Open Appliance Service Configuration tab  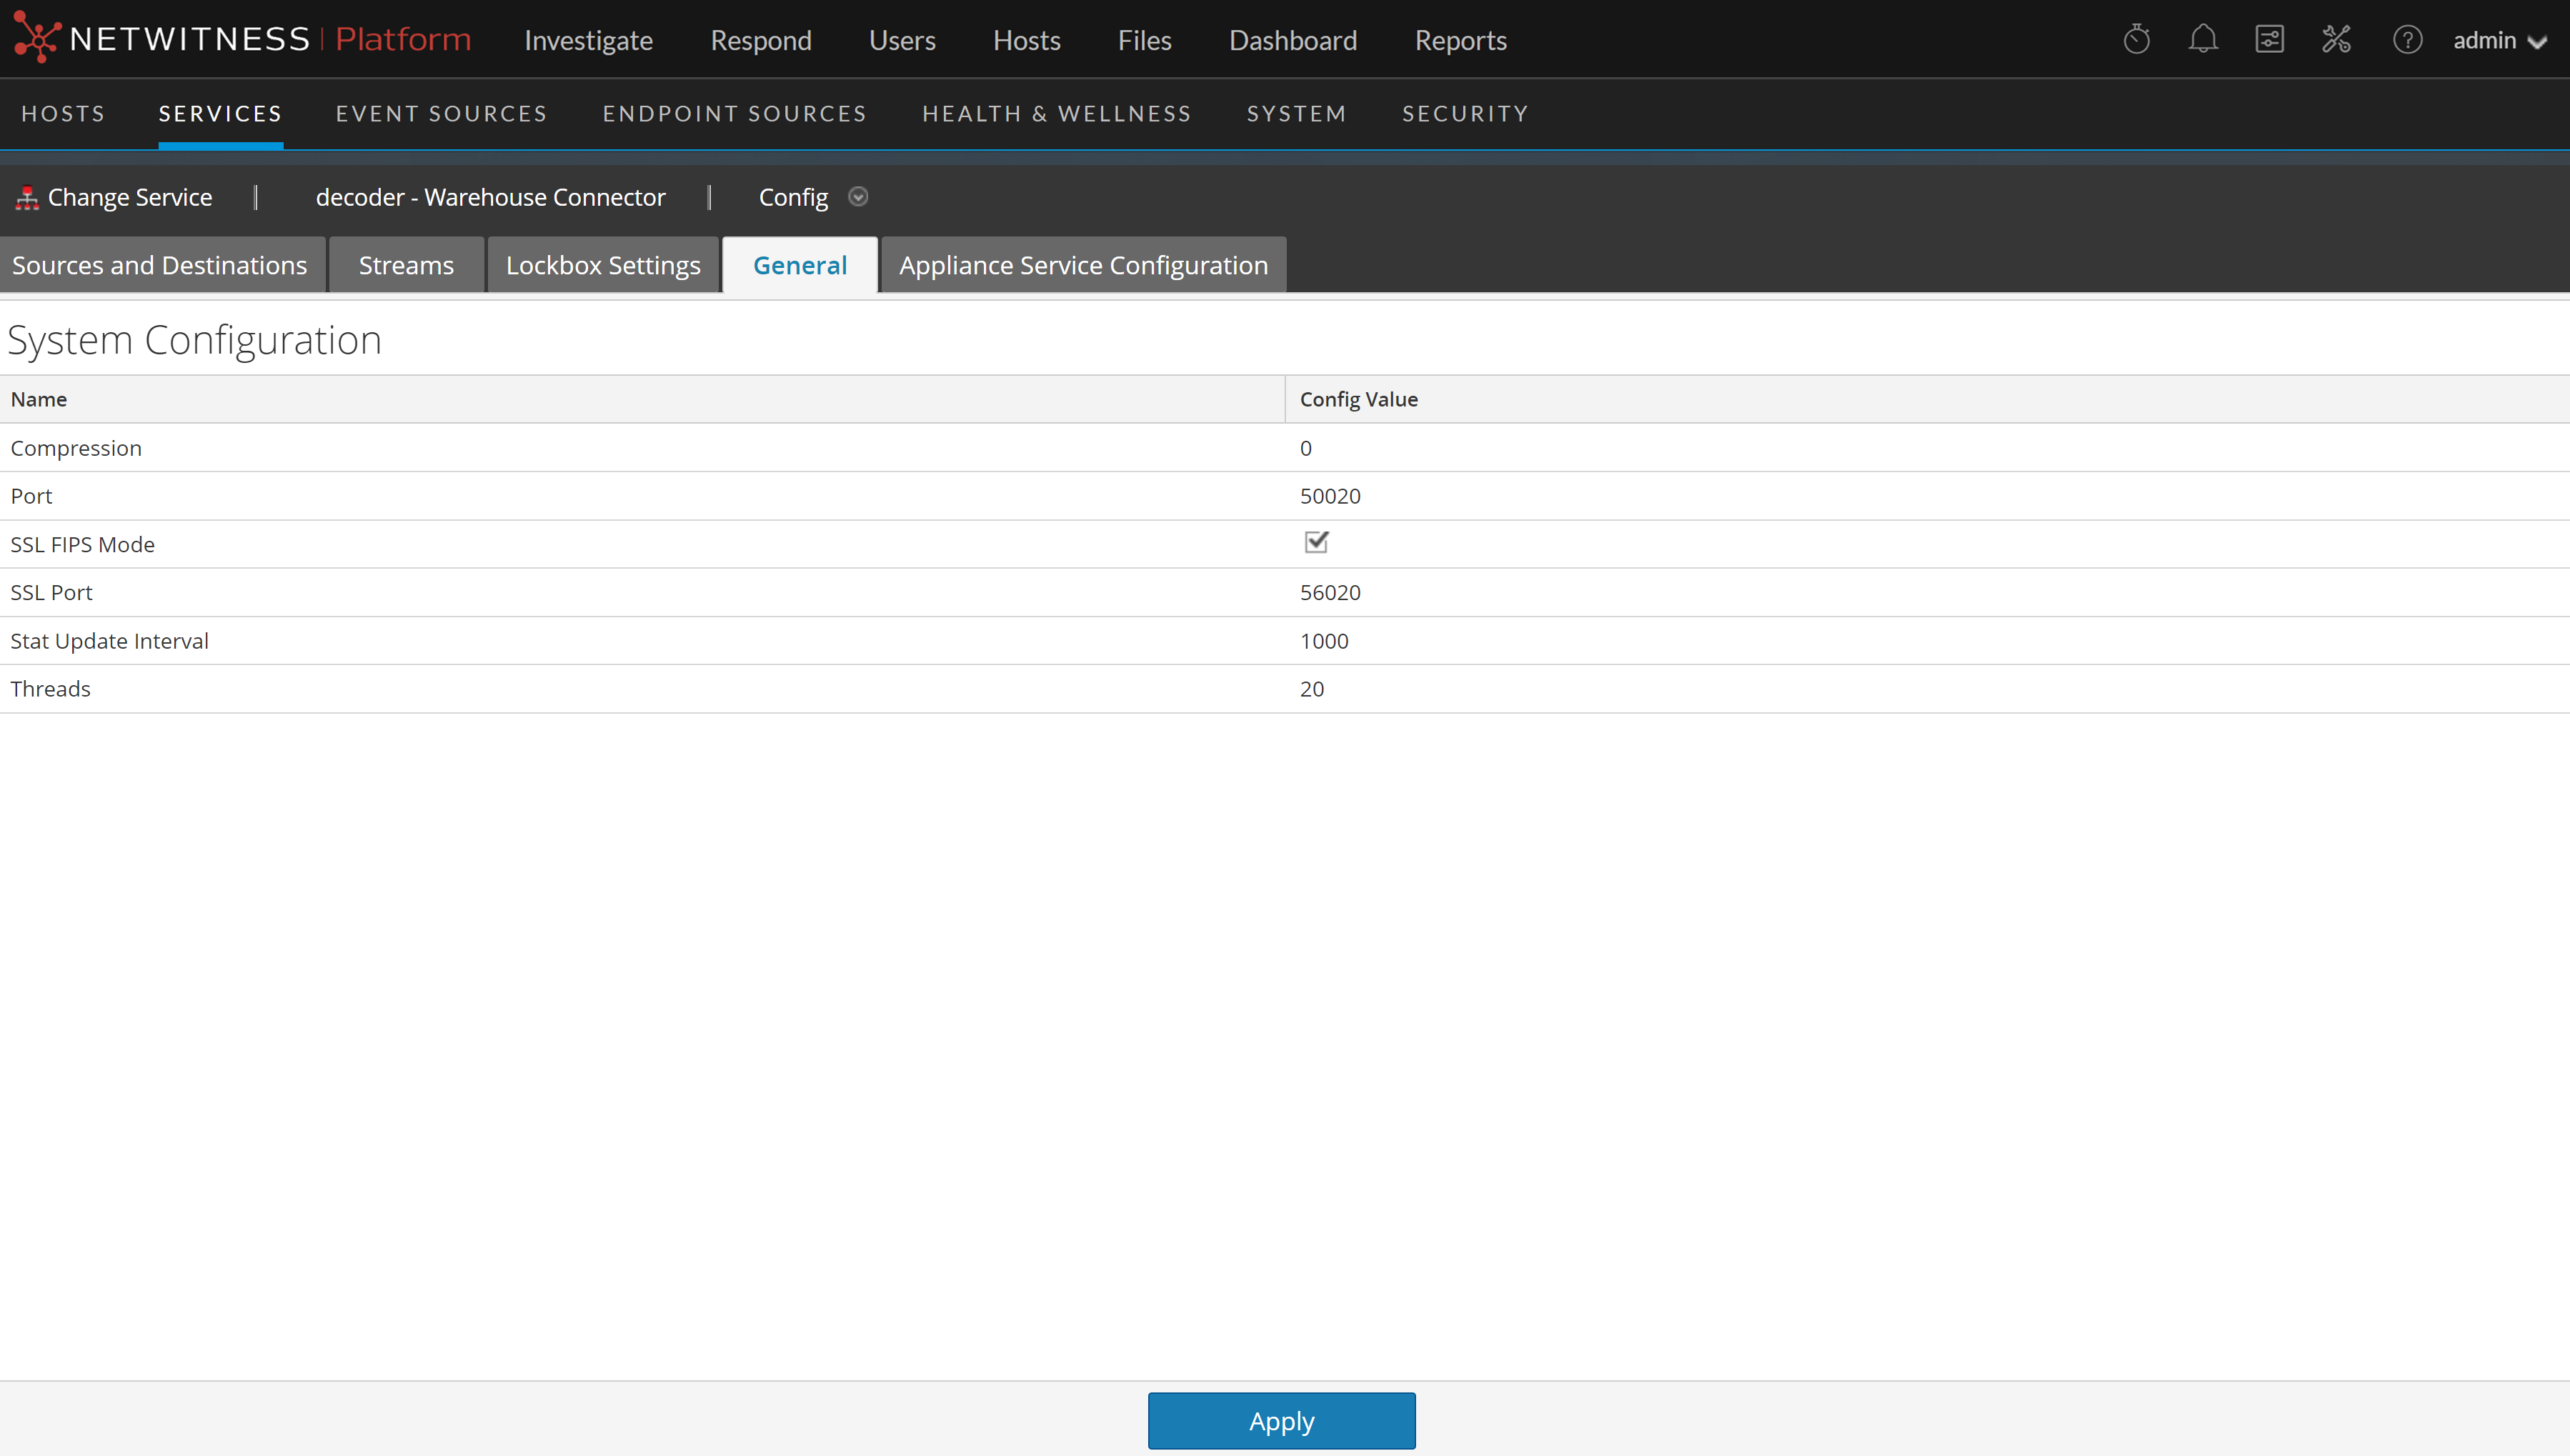[1083, 265]
